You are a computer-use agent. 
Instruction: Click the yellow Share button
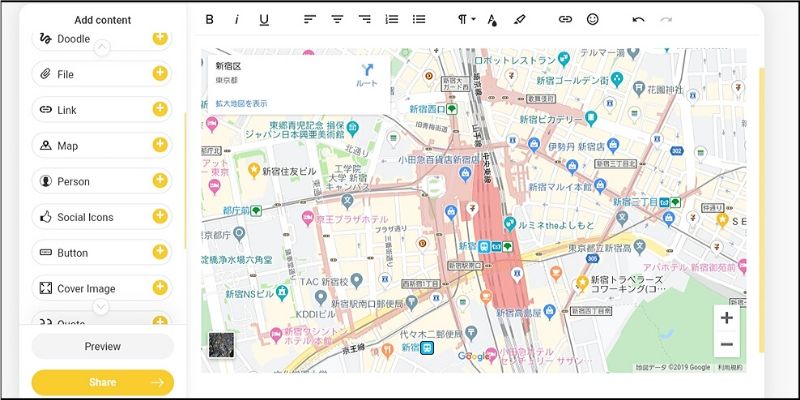coord(103,383)
